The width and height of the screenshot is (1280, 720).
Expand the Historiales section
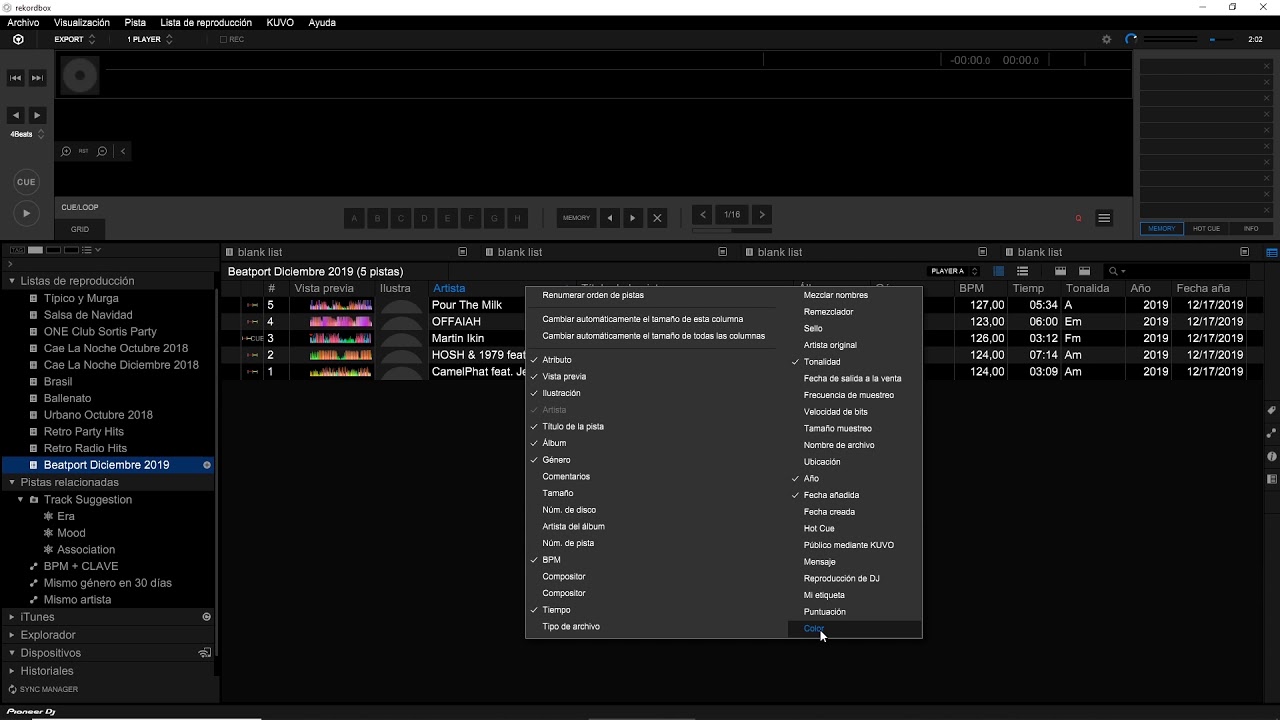click(x=12, y=671)
